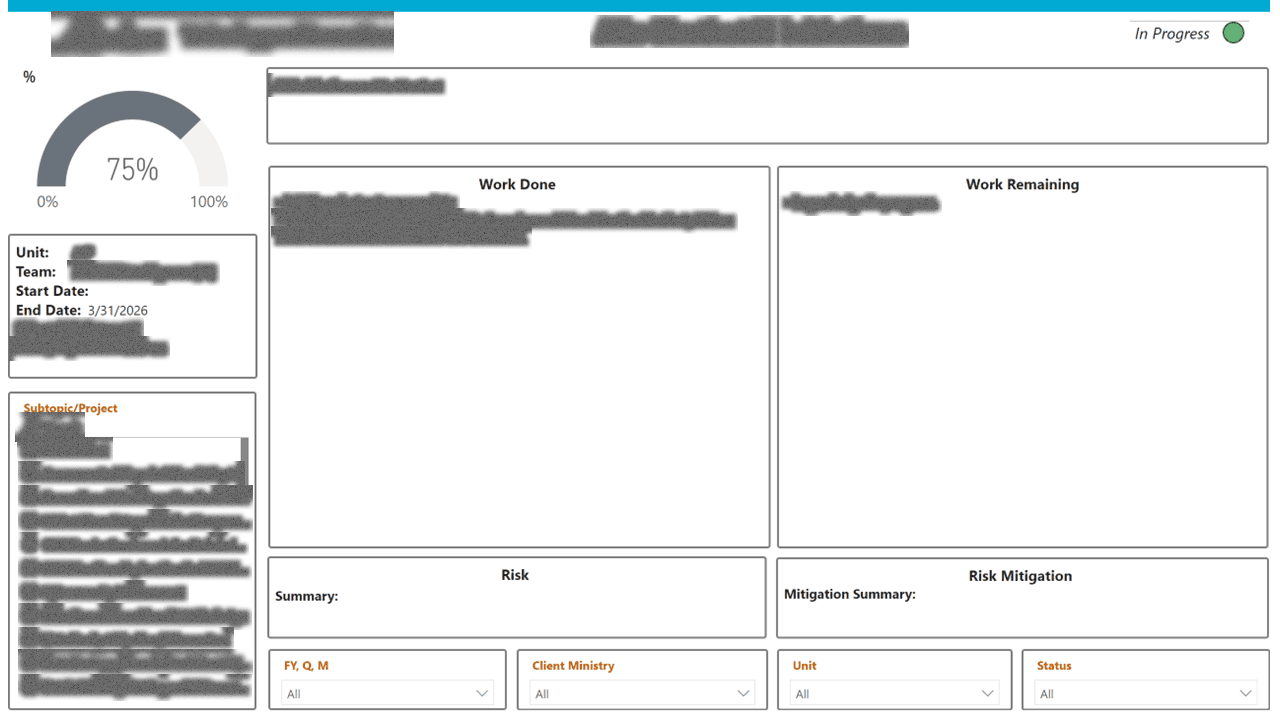Select the Work Remaining panel header
This screenshot has width=1280, height=720.
(x=1022, y=184)
